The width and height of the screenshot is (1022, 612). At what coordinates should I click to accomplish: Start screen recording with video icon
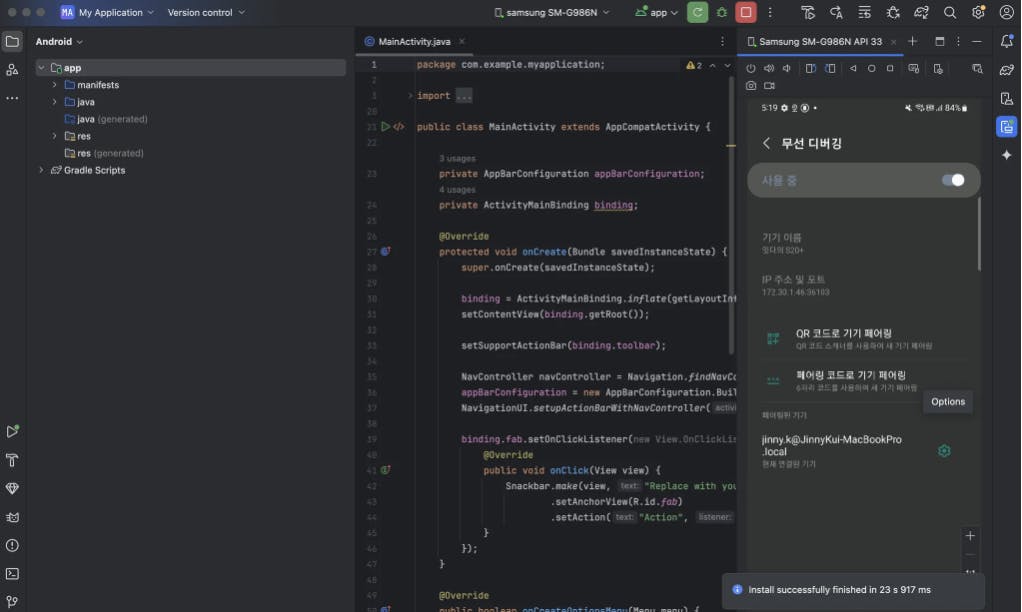[x=770, y=85]
